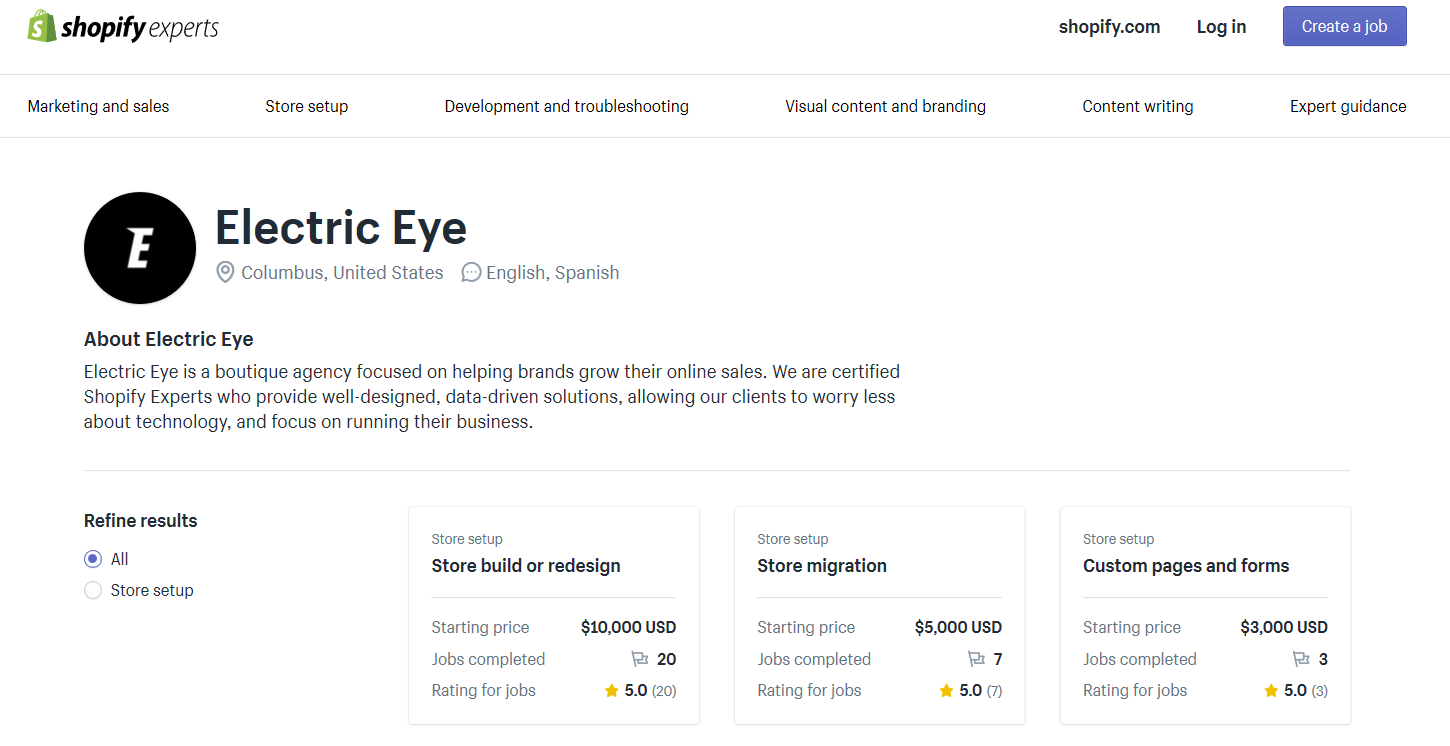Click the 5.0 (20) rating value
Image resolution: width=1450 pixels, height=746 pixels.
coord(650,690)
